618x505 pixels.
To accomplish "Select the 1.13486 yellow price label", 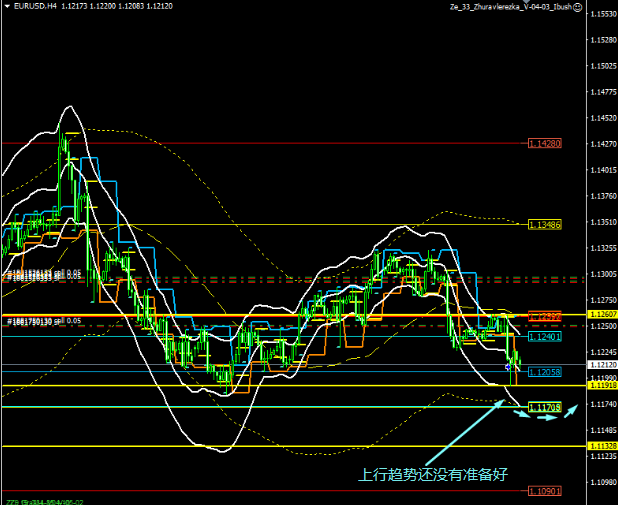I will pos(544,225).
